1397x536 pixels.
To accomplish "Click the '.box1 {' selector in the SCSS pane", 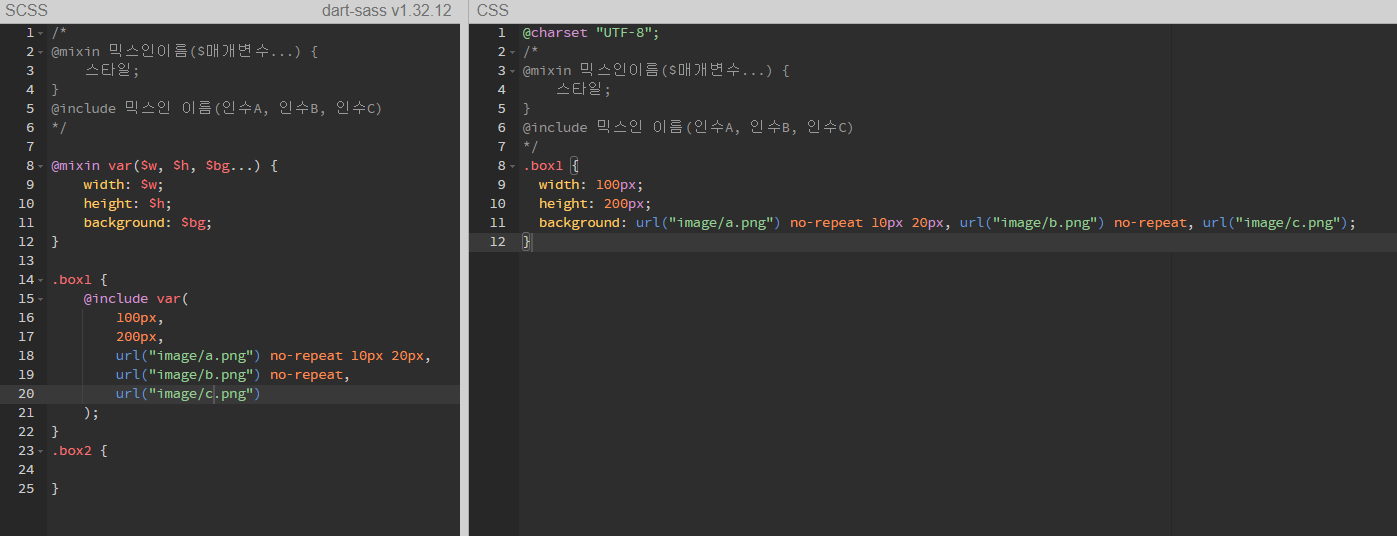I will coord(79,280).
